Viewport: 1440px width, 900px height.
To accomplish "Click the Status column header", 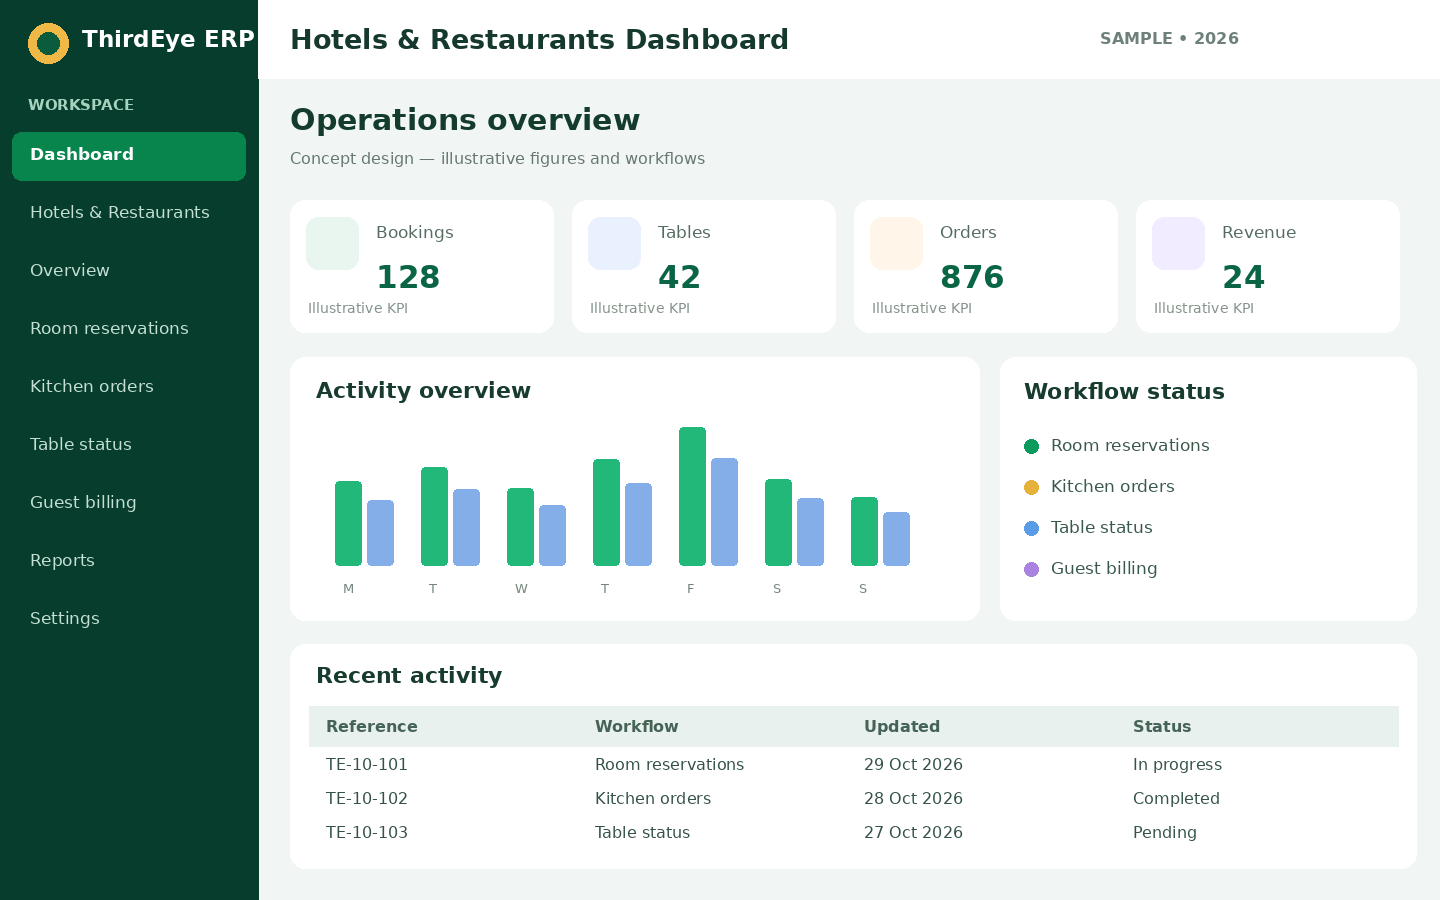I will click(1162, 727).
